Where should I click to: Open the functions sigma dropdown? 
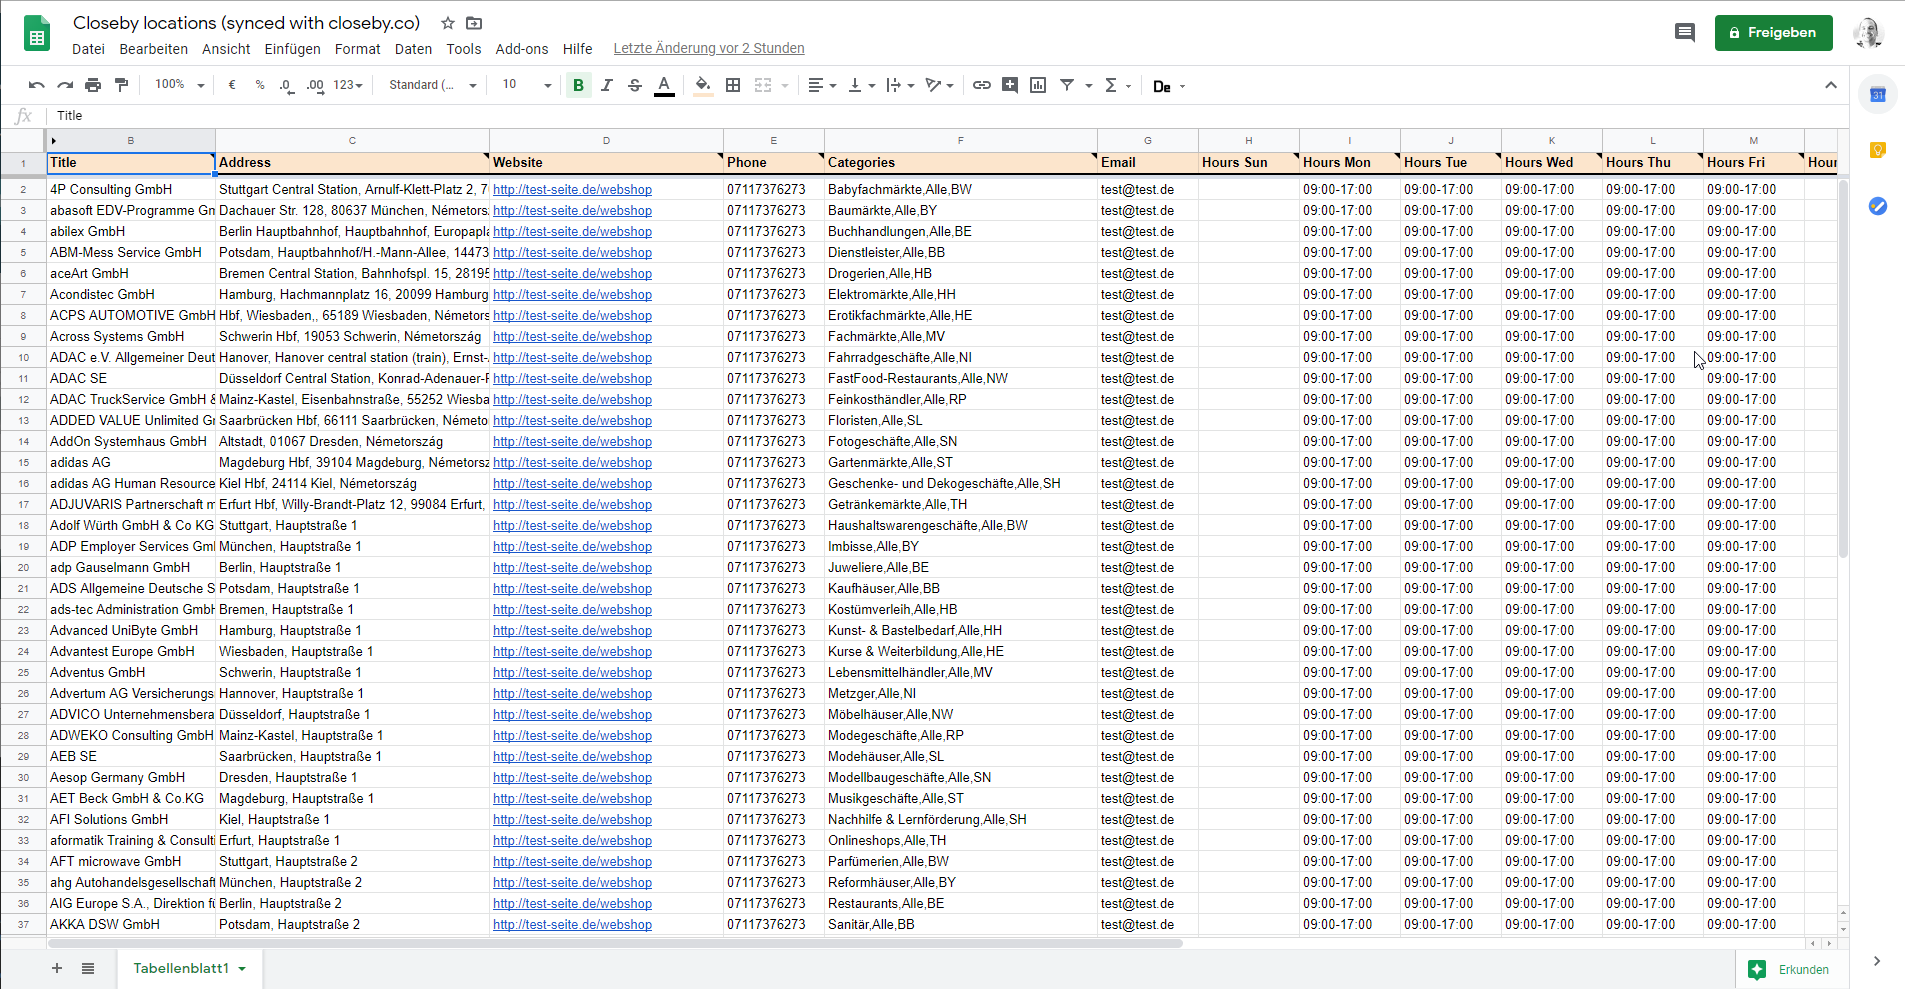pos(1117,86)
